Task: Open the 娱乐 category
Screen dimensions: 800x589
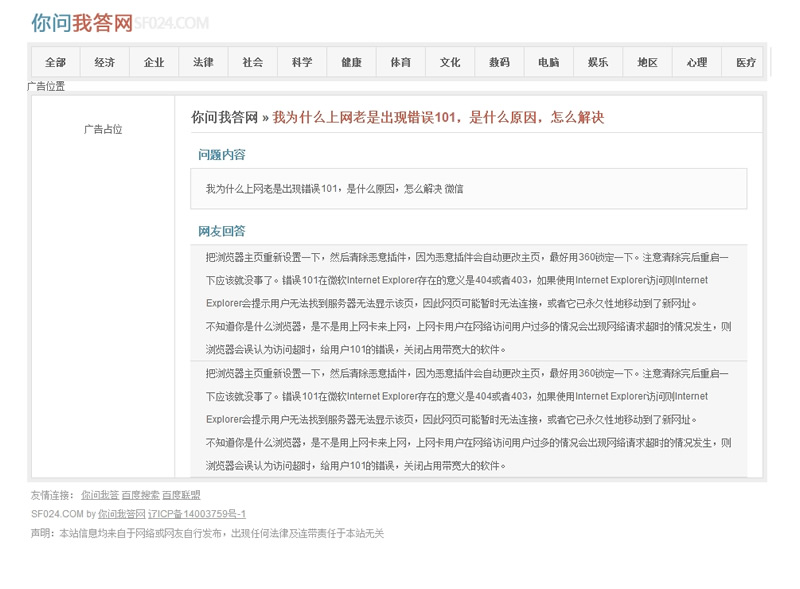Action: pos(598,62)
